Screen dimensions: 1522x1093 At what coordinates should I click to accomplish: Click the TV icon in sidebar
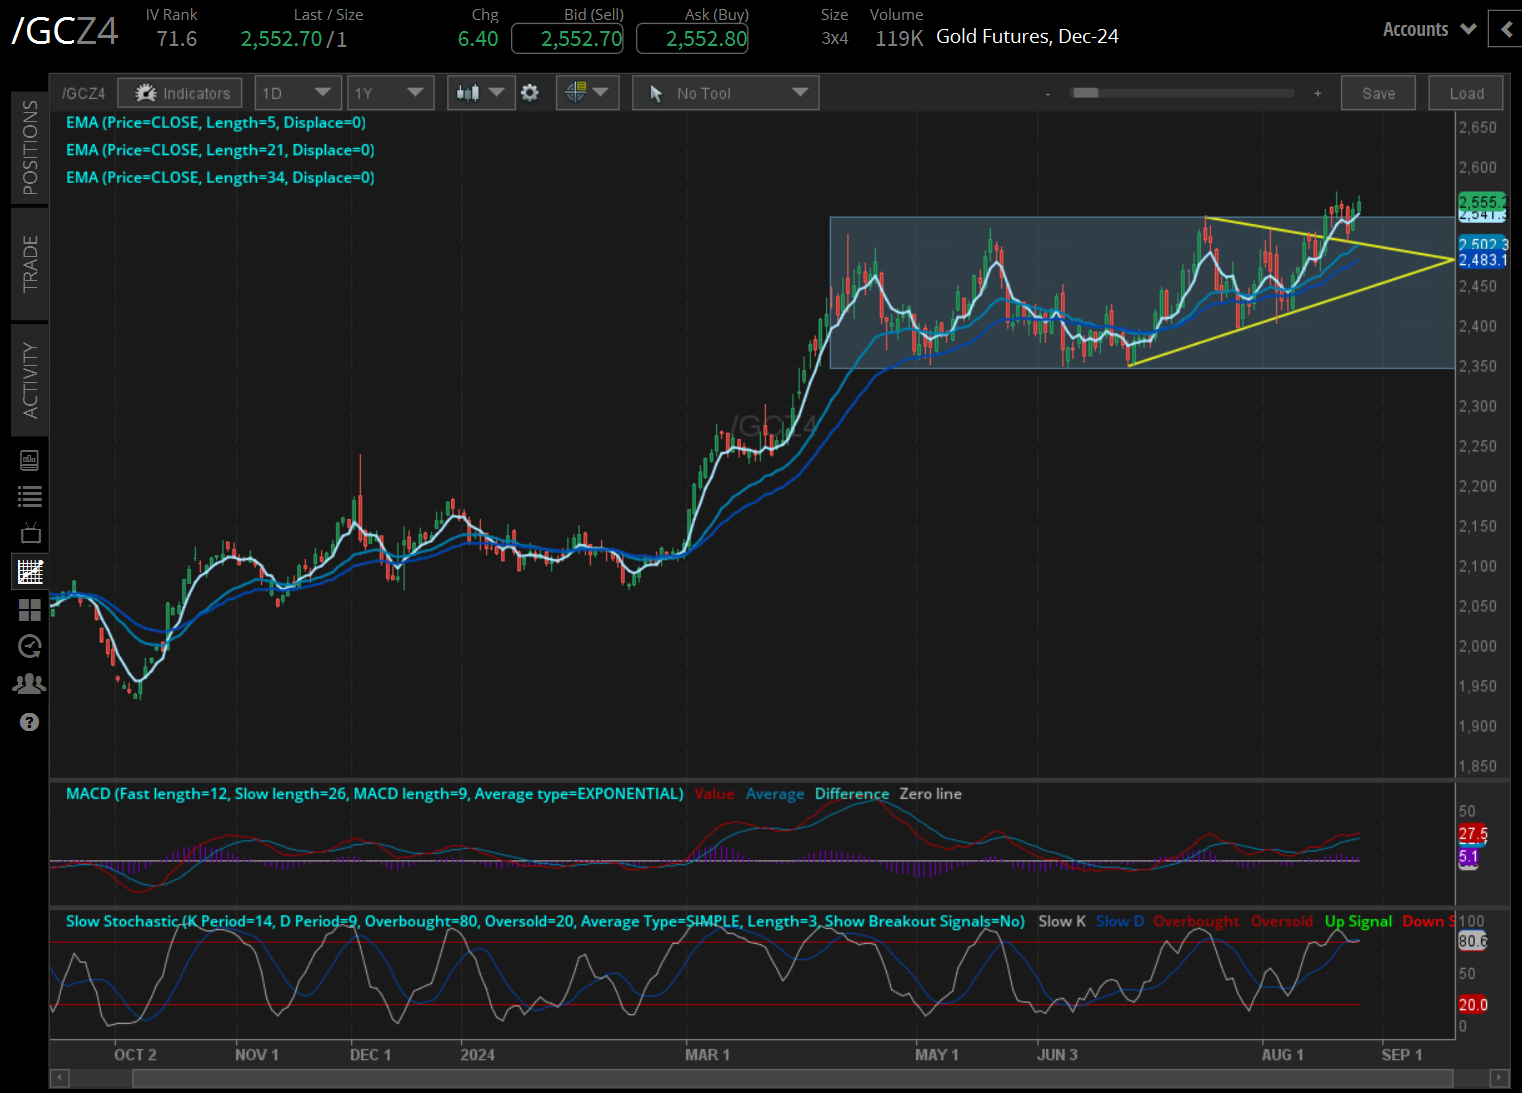[x=30, y=534]
